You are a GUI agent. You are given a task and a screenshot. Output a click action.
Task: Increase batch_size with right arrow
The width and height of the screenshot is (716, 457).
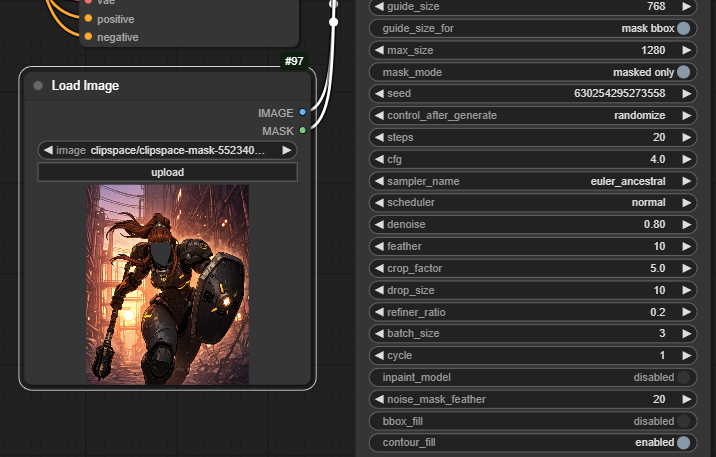coord(686,334)
